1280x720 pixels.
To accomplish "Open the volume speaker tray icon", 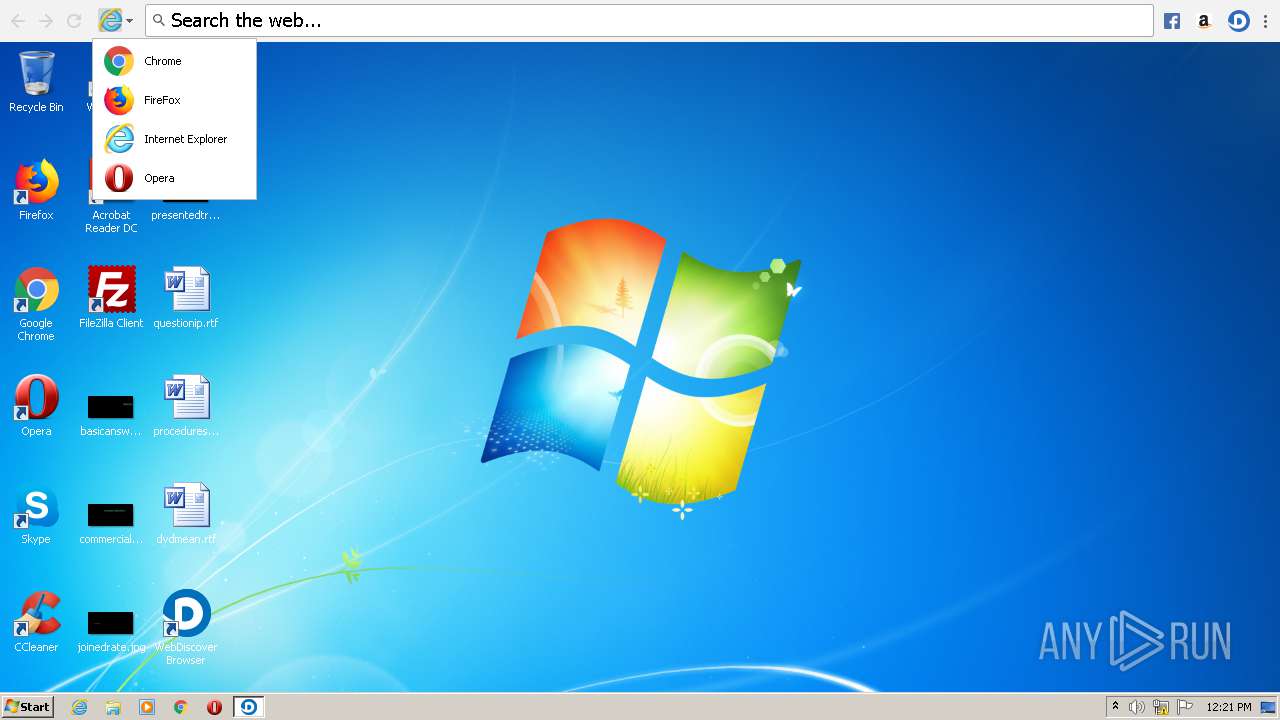I will [x=1137, y=707].
